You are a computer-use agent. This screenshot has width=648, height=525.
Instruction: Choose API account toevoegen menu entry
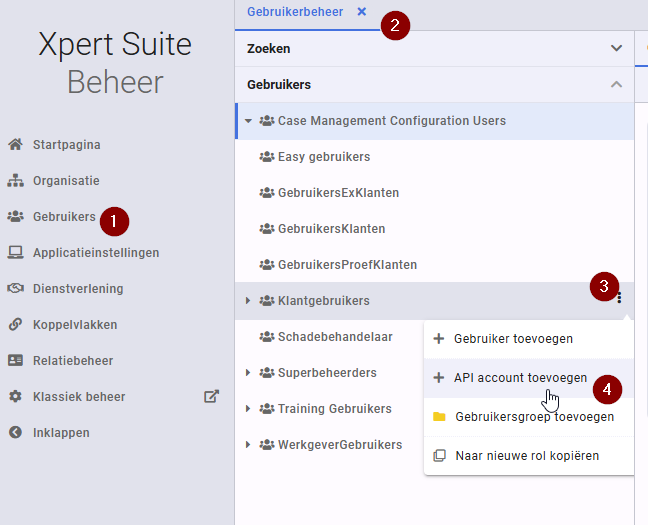(x=529, y=378)
